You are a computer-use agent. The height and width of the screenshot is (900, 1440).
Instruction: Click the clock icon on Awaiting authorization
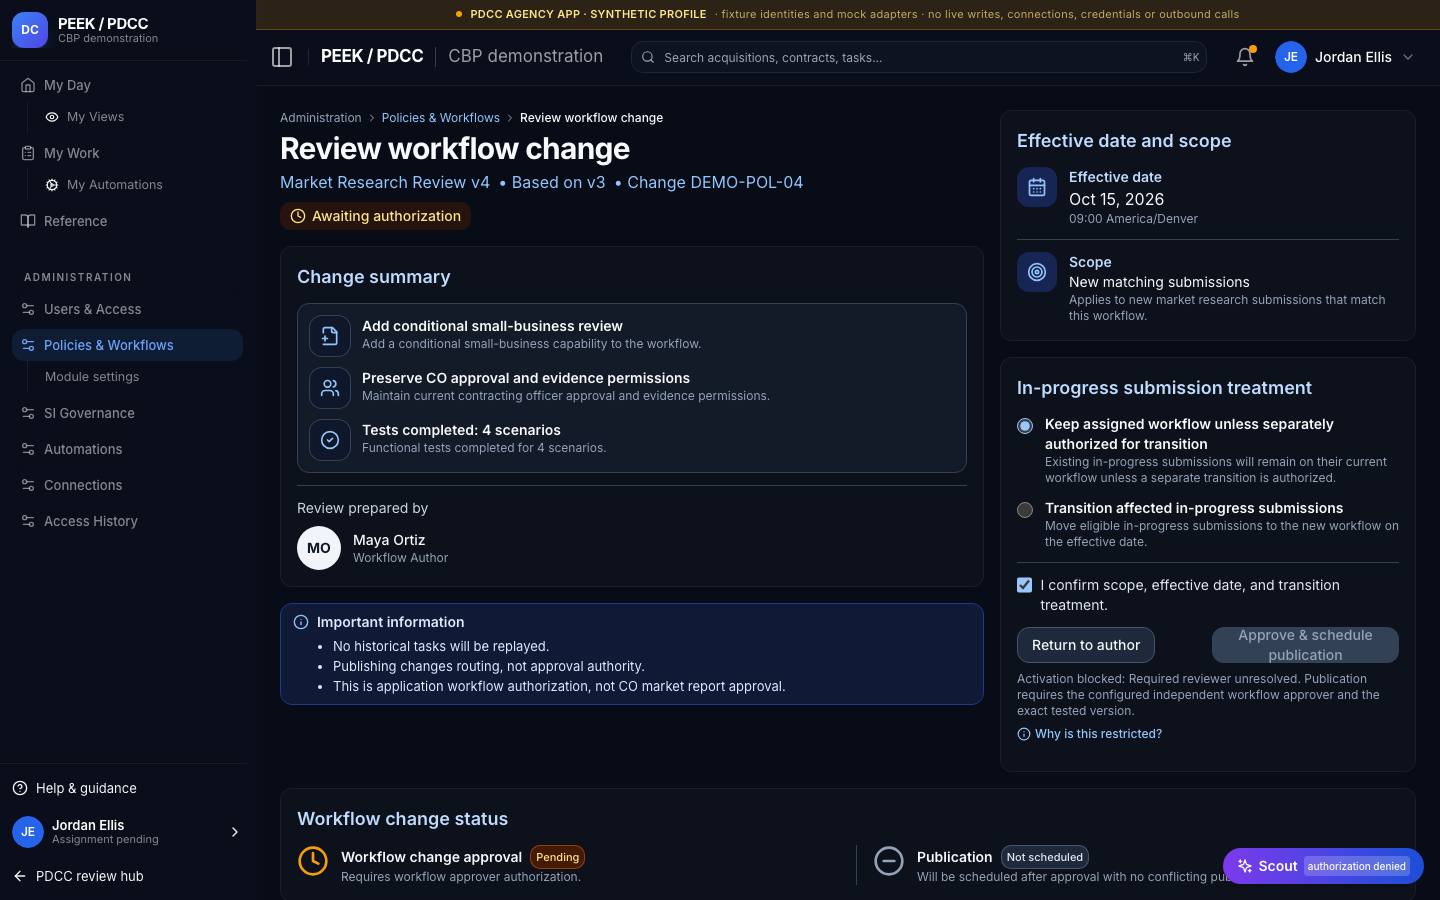coord(298,216)
